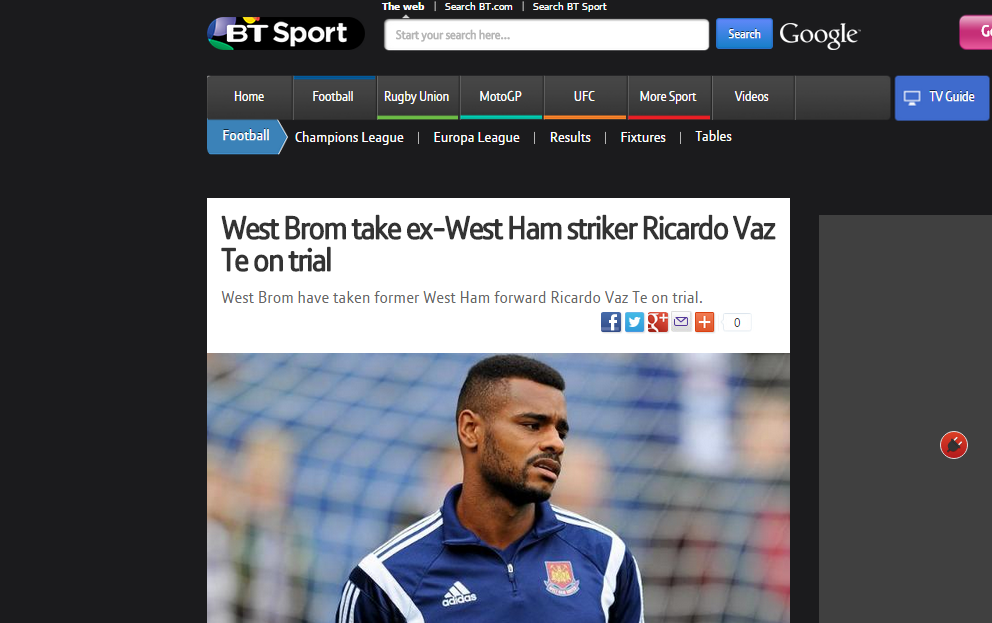Choose 'The web' search scope
This screenshot has height=623, width=992.
(403, 6)
